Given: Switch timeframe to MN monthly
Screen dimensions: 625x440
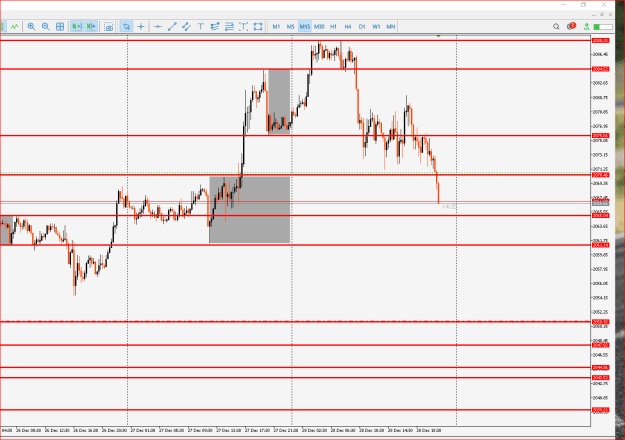Looking at the screenshot, I should coord(391,27).
